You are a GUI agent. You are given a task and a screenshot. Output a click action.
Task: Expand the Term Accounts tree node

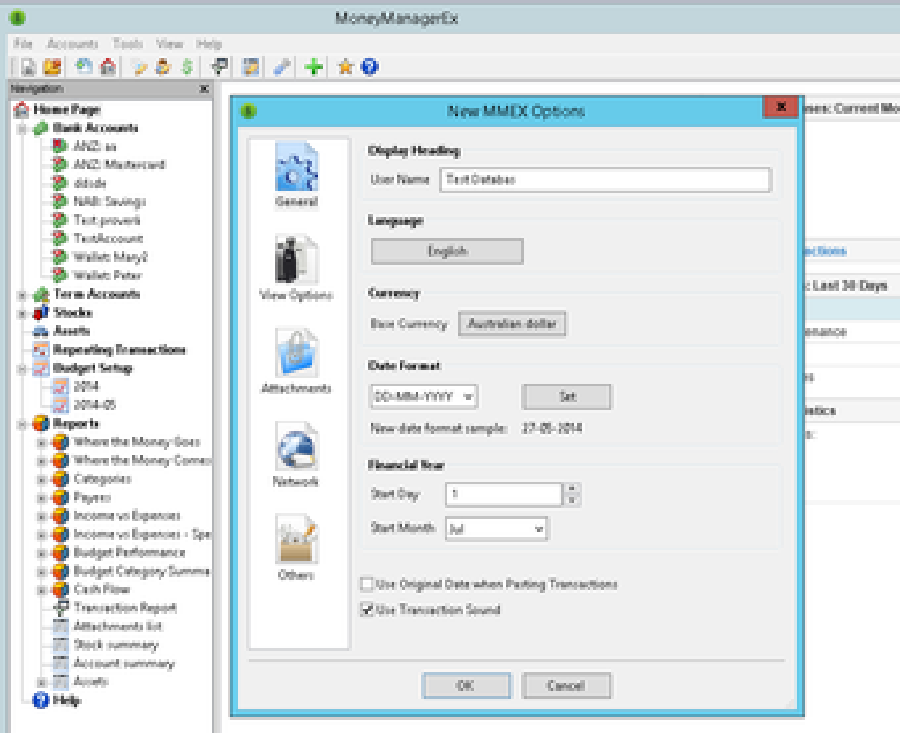(22, 295)
